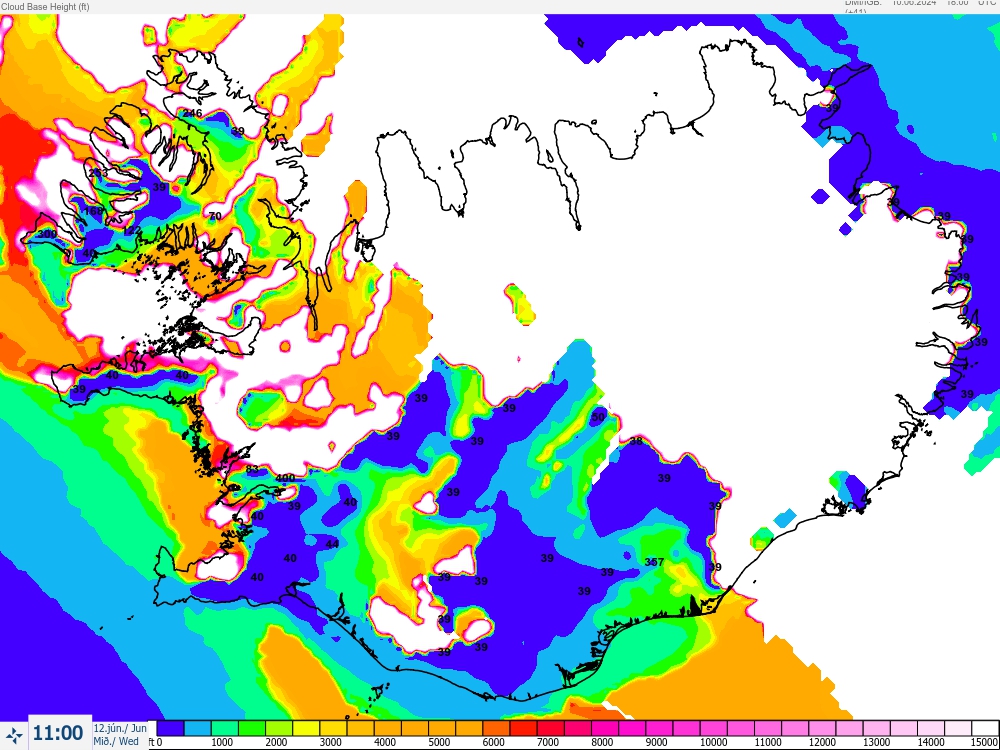Screen dimensions: 1000x750
Task: Click the 2000 legend scale label
Action: pyautogui.click(x=276, y=742)
